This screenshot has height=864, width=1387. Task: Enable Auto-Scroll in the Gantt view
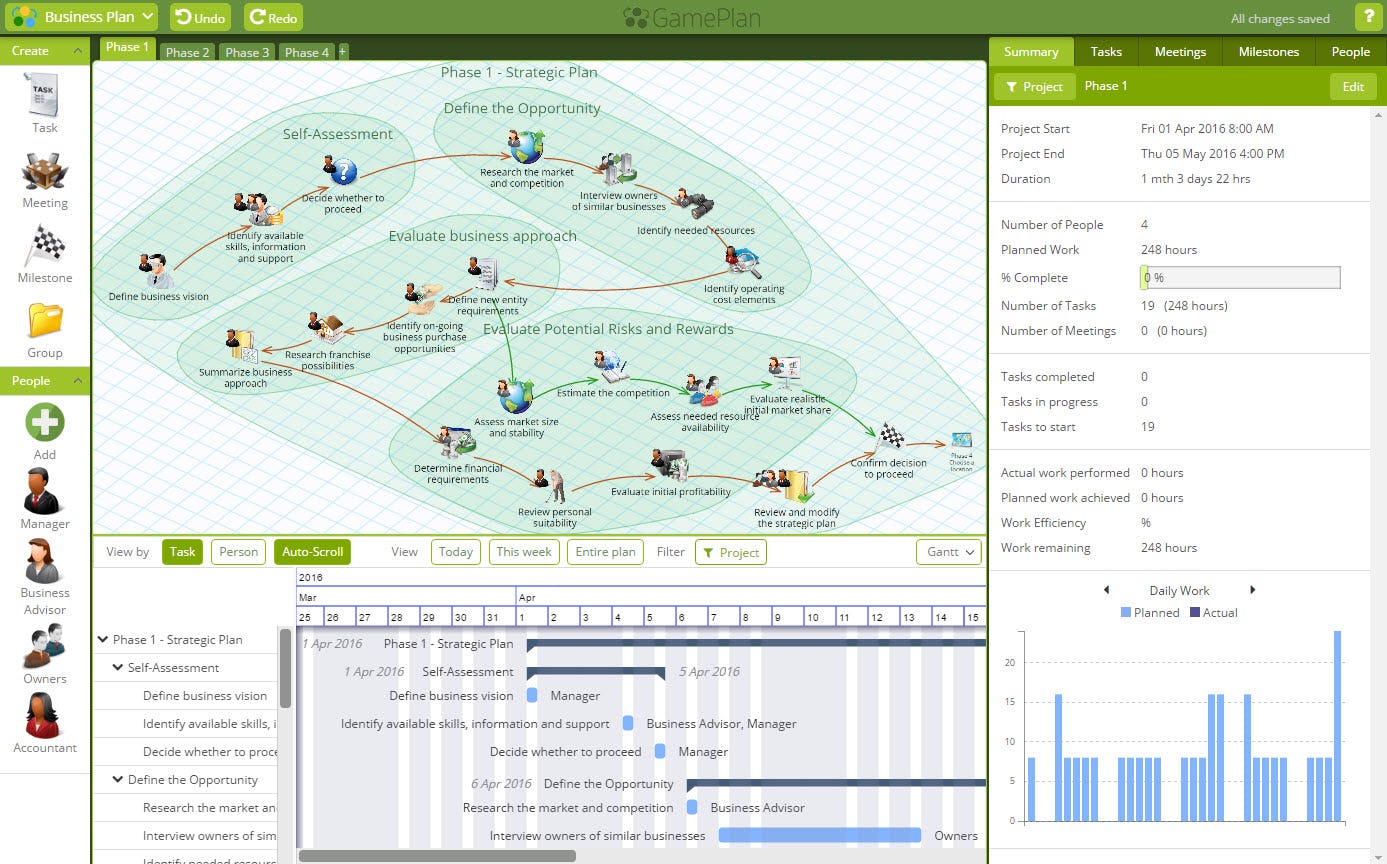(x=312, y=551)
